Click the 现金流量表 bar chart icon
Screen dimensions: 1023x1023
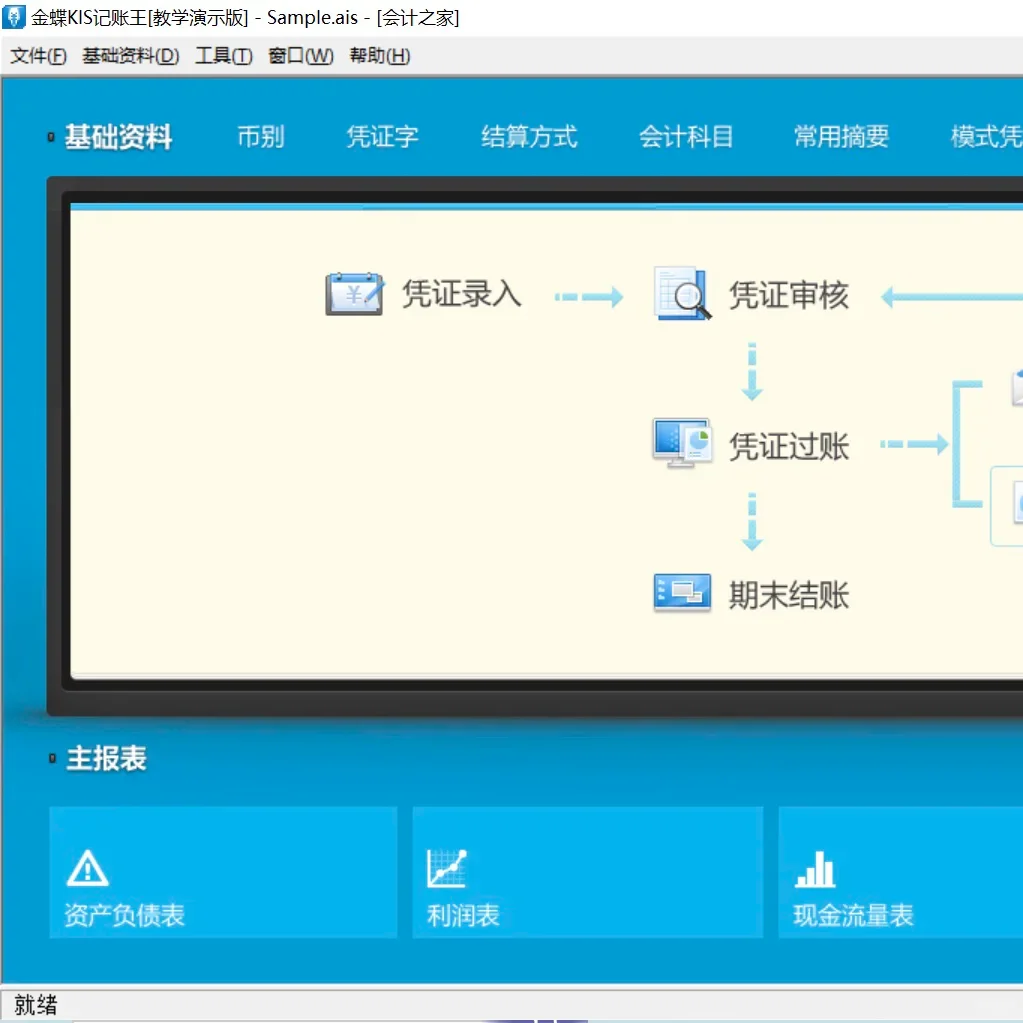point(816,870)
